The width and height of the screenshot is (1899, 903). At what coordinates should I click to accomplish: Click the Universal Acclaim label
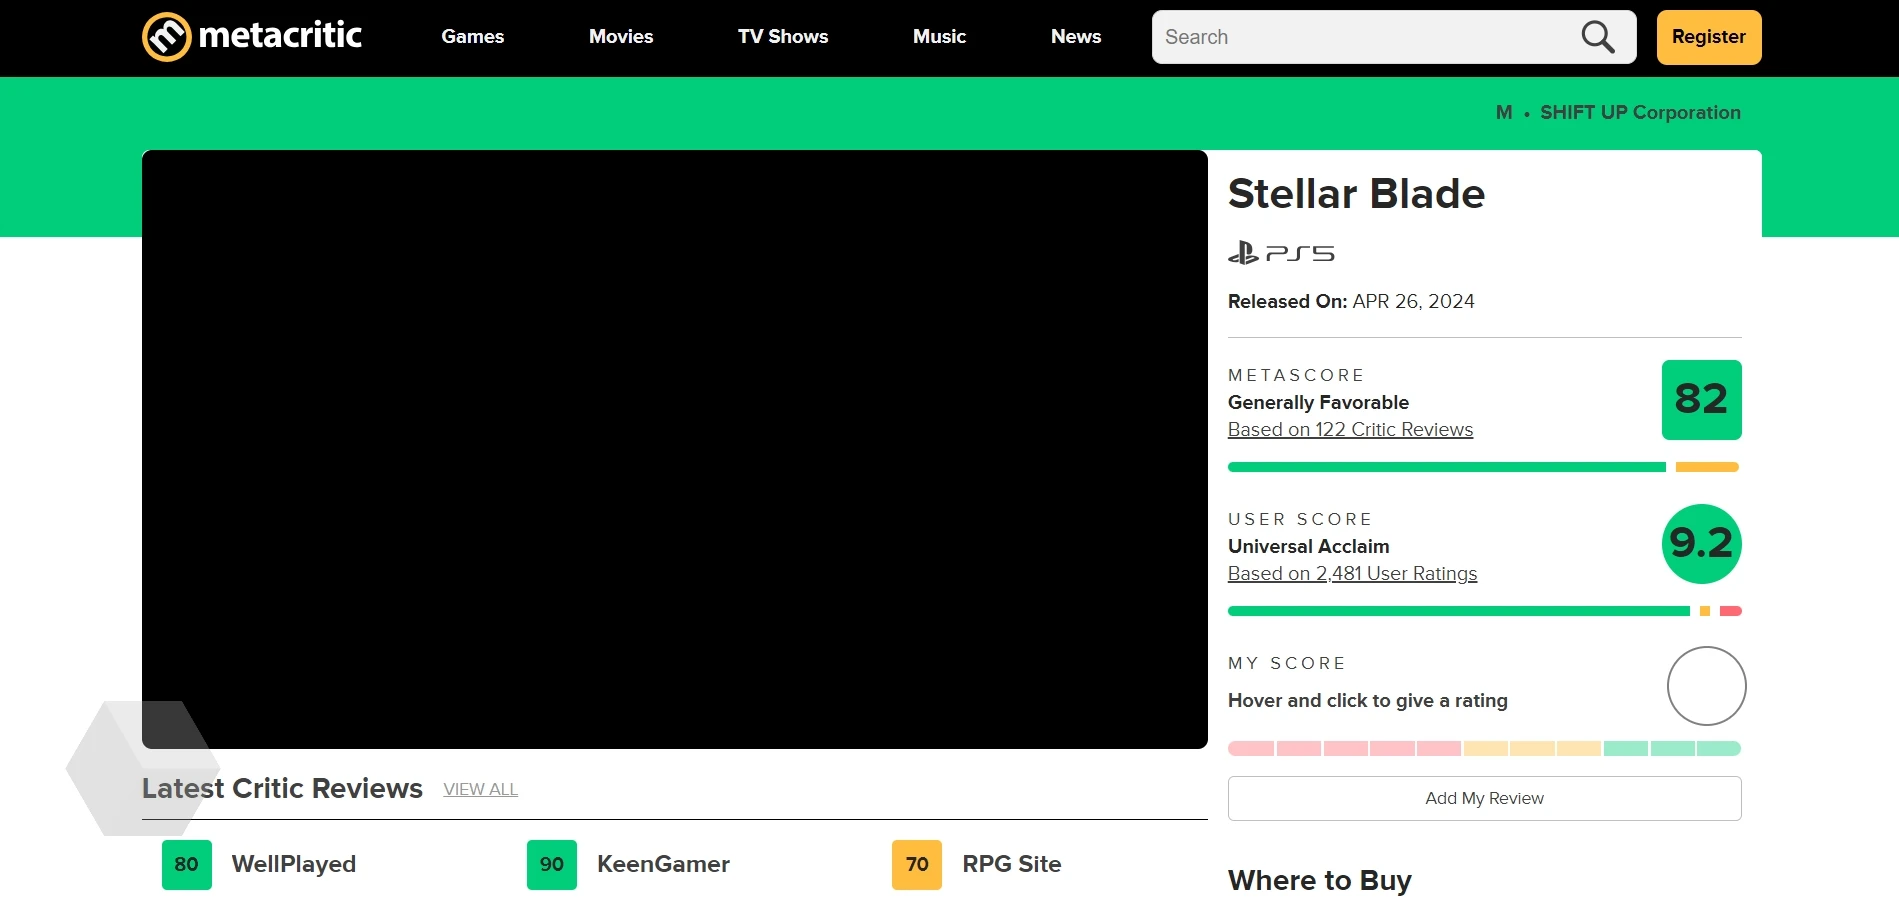[1308, 546]
